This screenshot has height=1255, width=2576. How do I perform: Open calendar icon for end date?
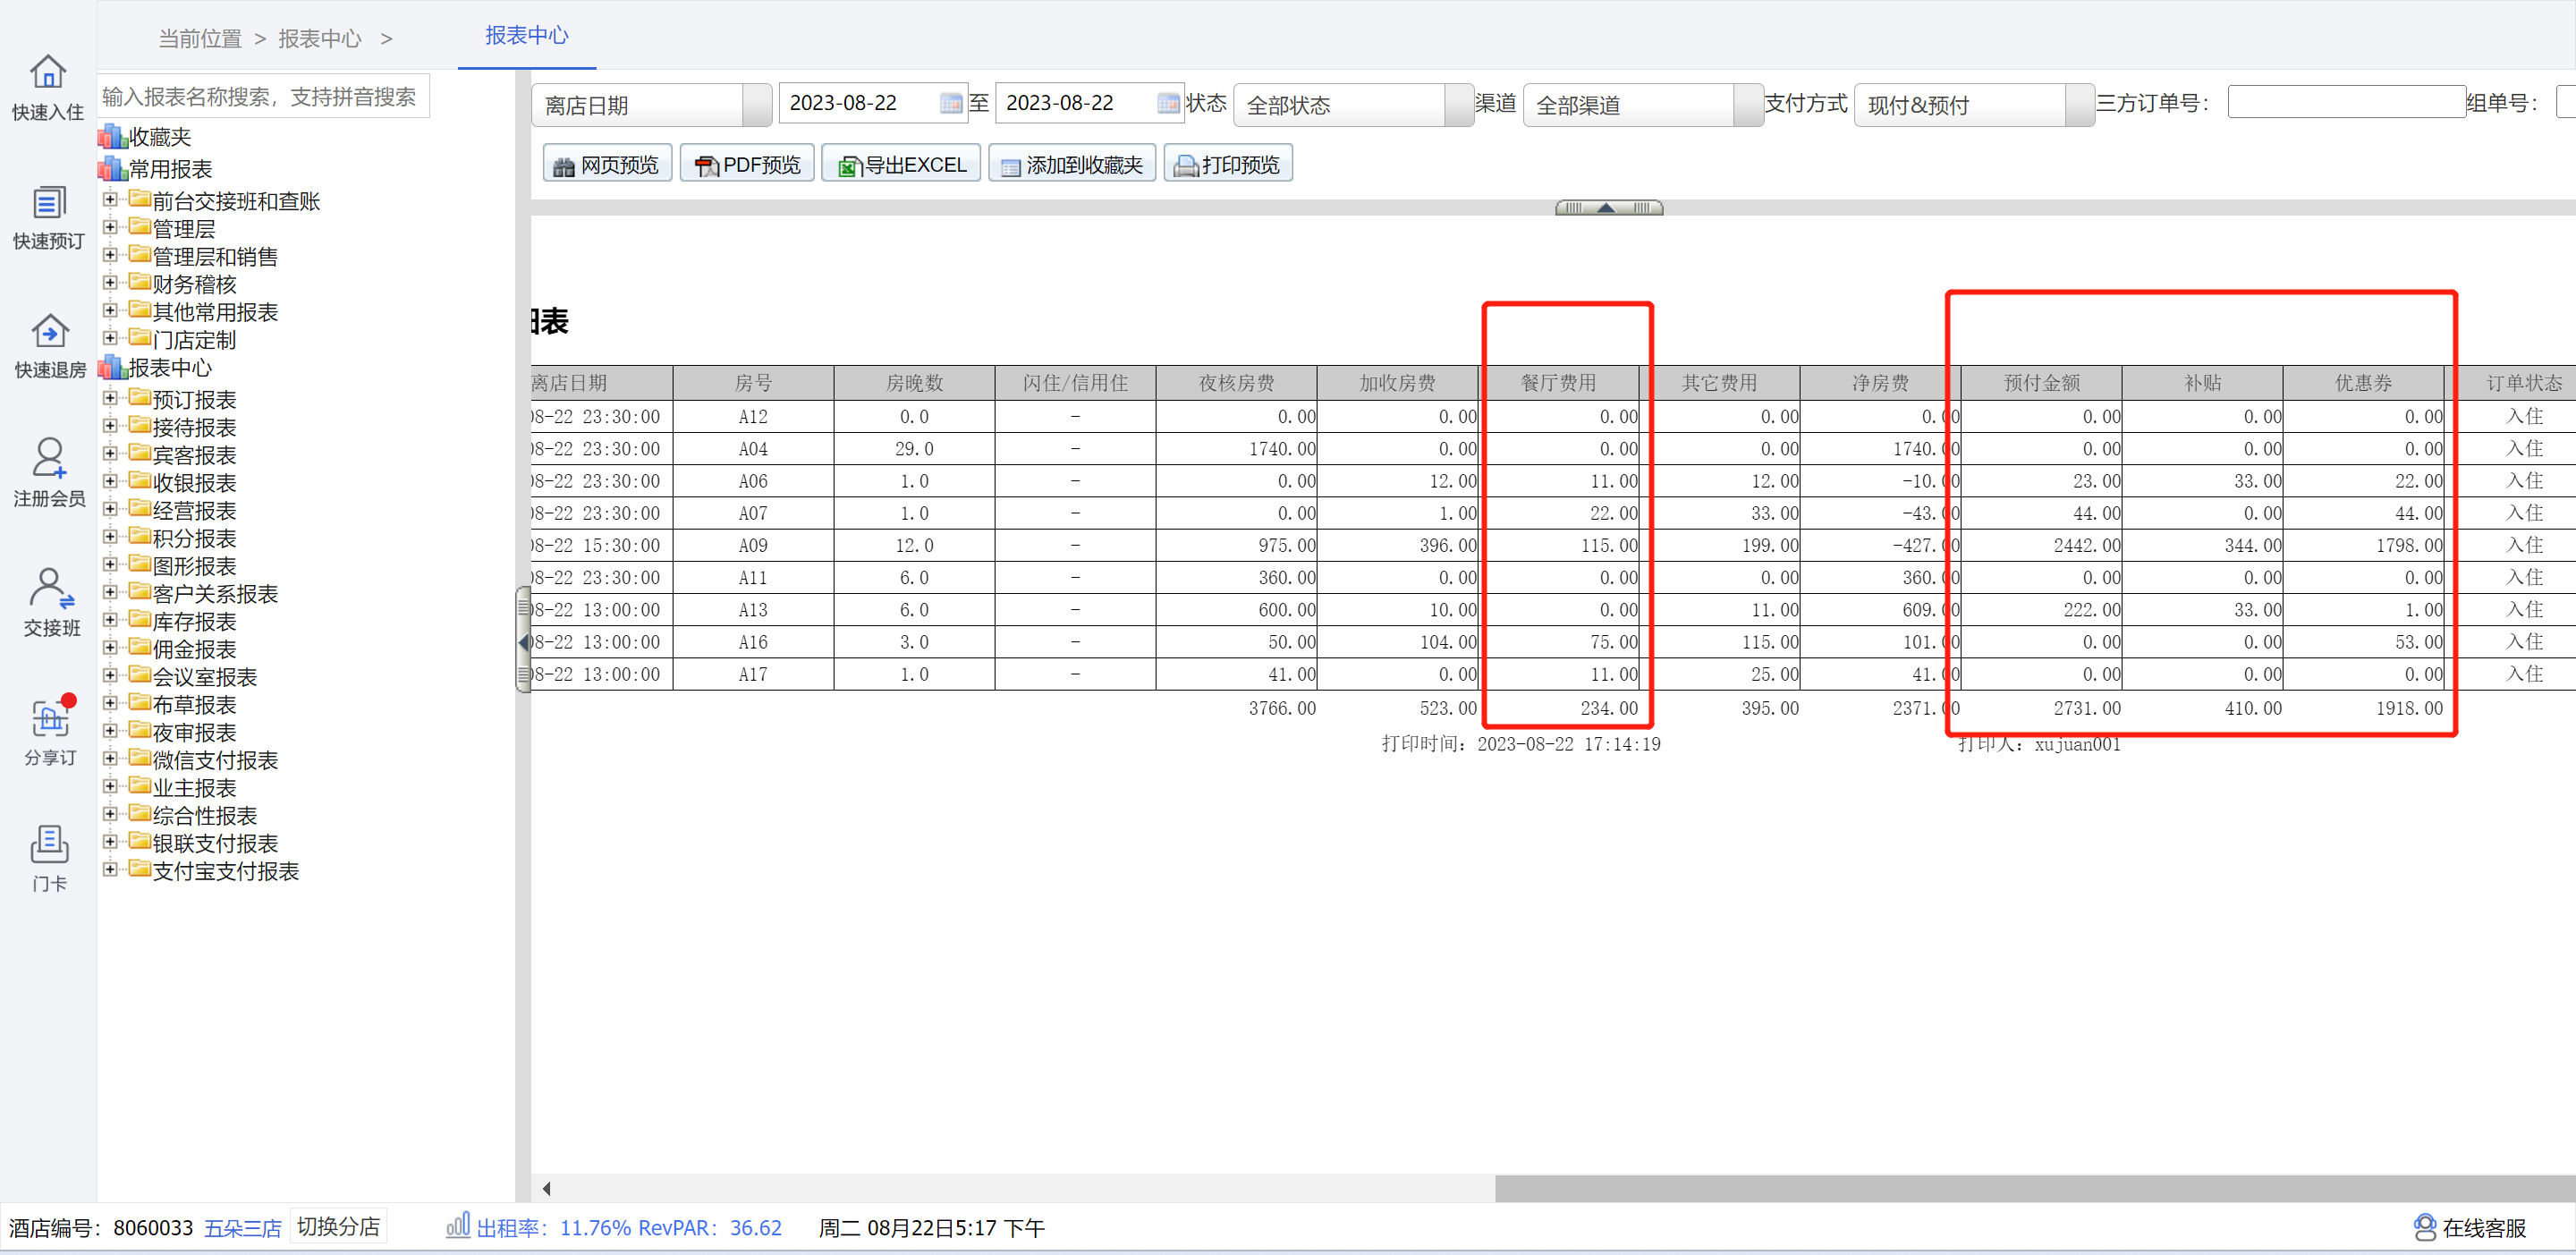point(1167,103)
